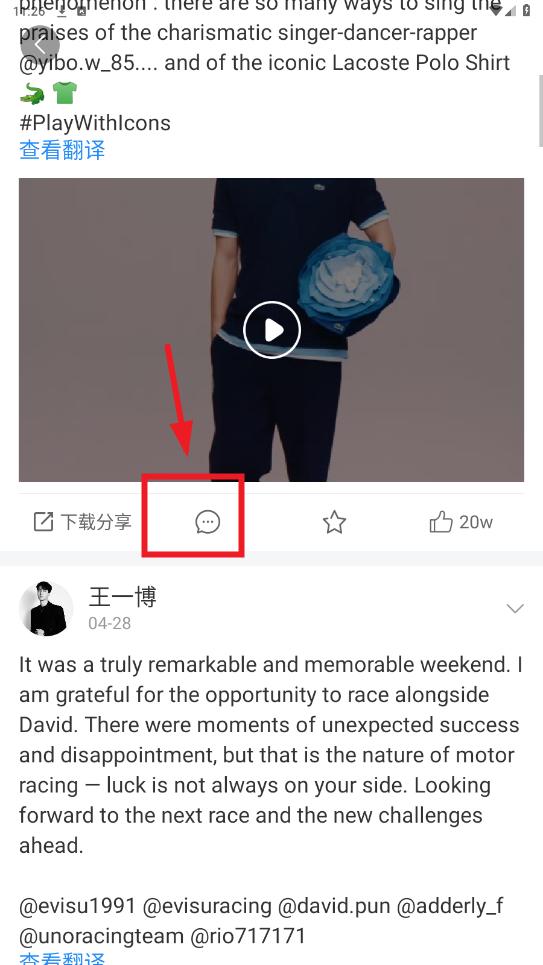Image resolution: width=543 pixels, height=965 pixels.
Task: Open the @evisu1991 mention
Action: pyautogui.click(x=78, y=905)
